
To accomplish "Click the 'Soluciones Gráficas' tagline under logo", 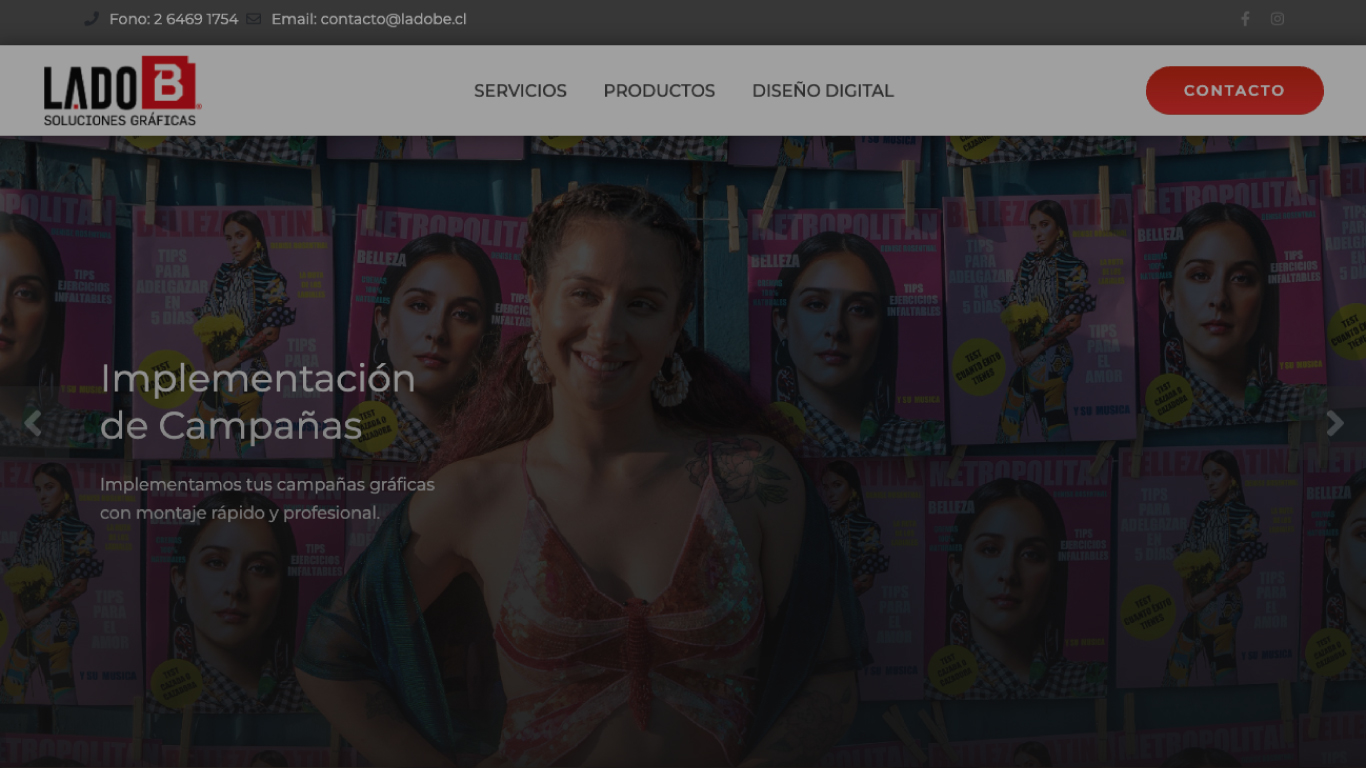I will click(120, 121).
